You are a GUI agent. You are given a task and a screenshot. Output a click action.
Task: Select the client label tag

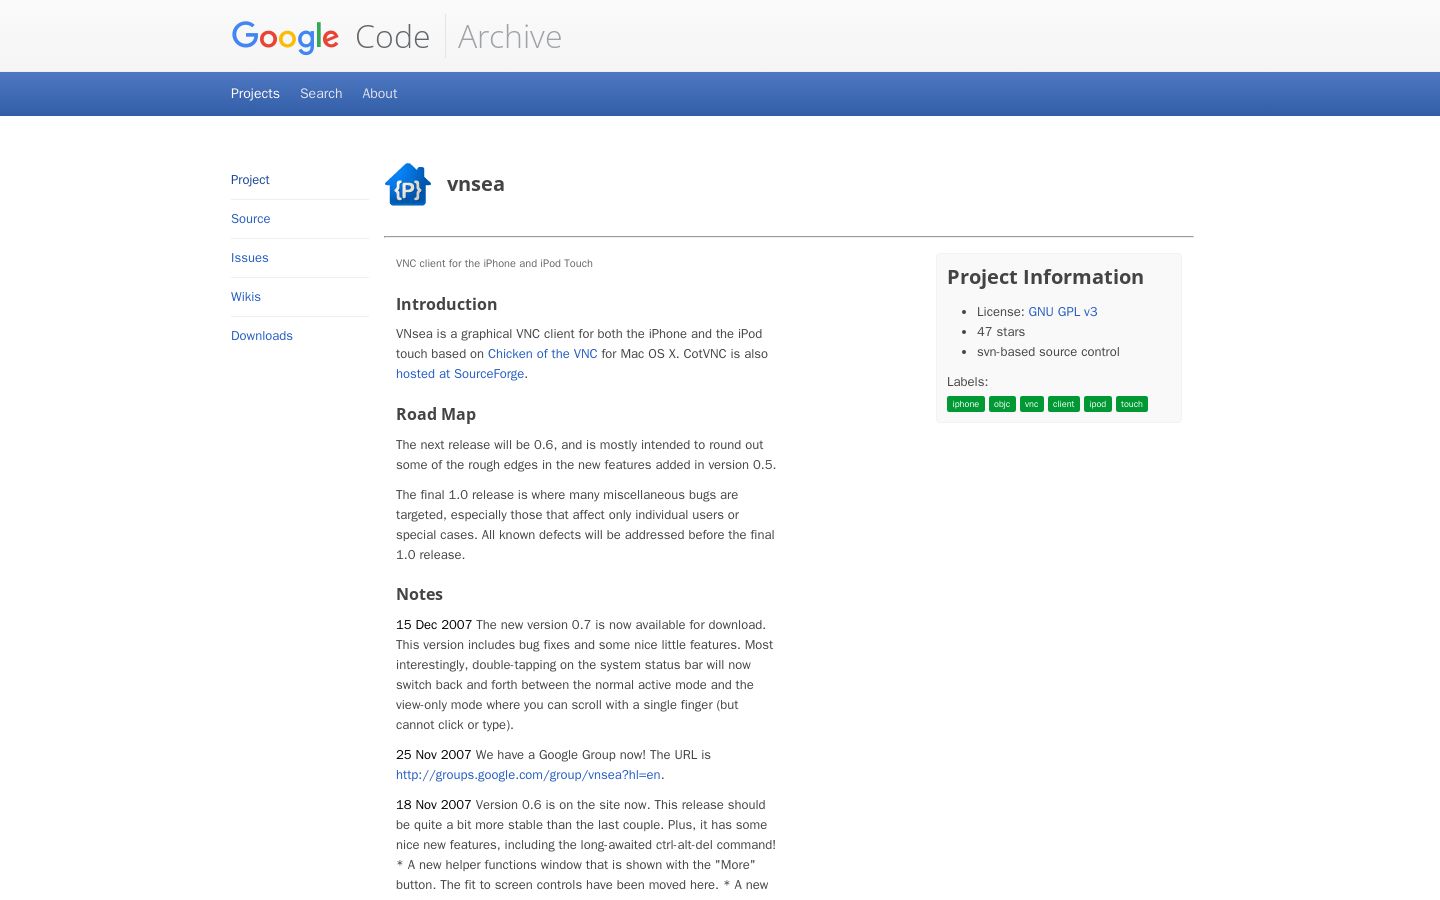pos(1064,404)
